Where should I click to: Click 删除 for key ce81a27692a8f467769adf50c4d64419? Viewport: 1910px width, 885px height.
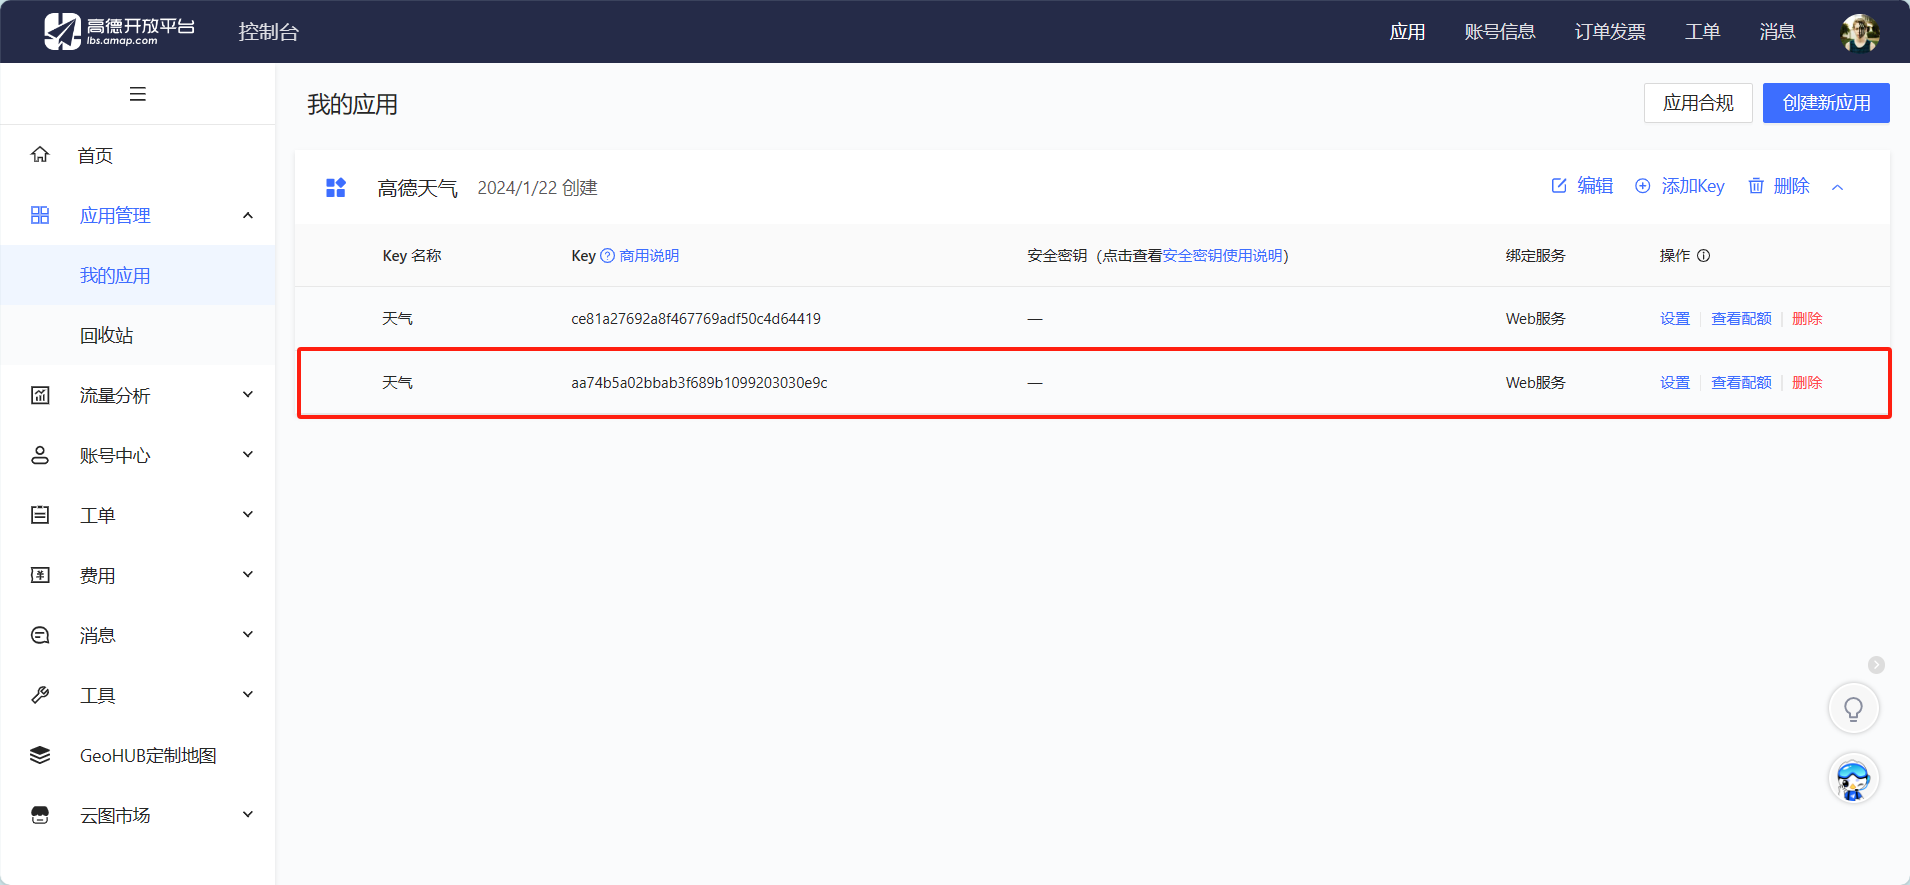[1807, 319]
